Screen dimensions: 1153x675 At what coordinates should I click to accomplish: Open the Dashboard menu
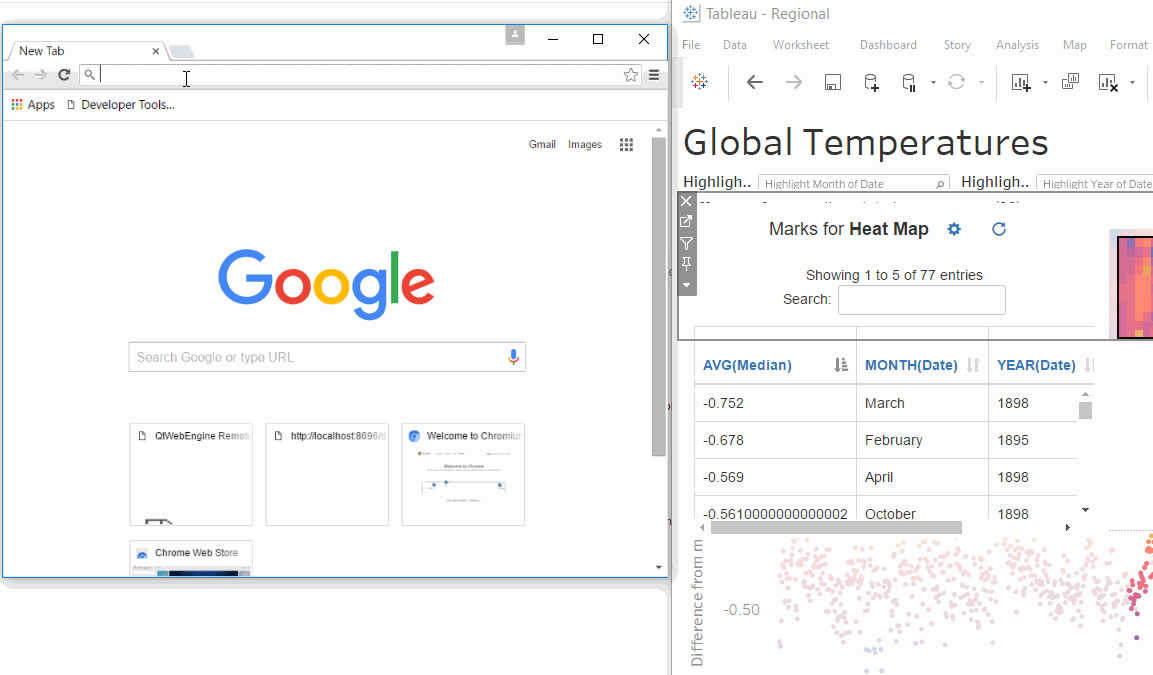click(x=888, y=45)
